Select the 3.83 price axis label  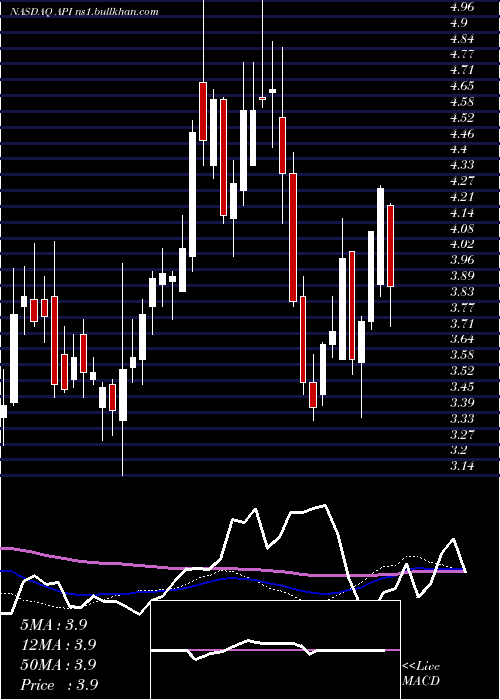(464, 292)
